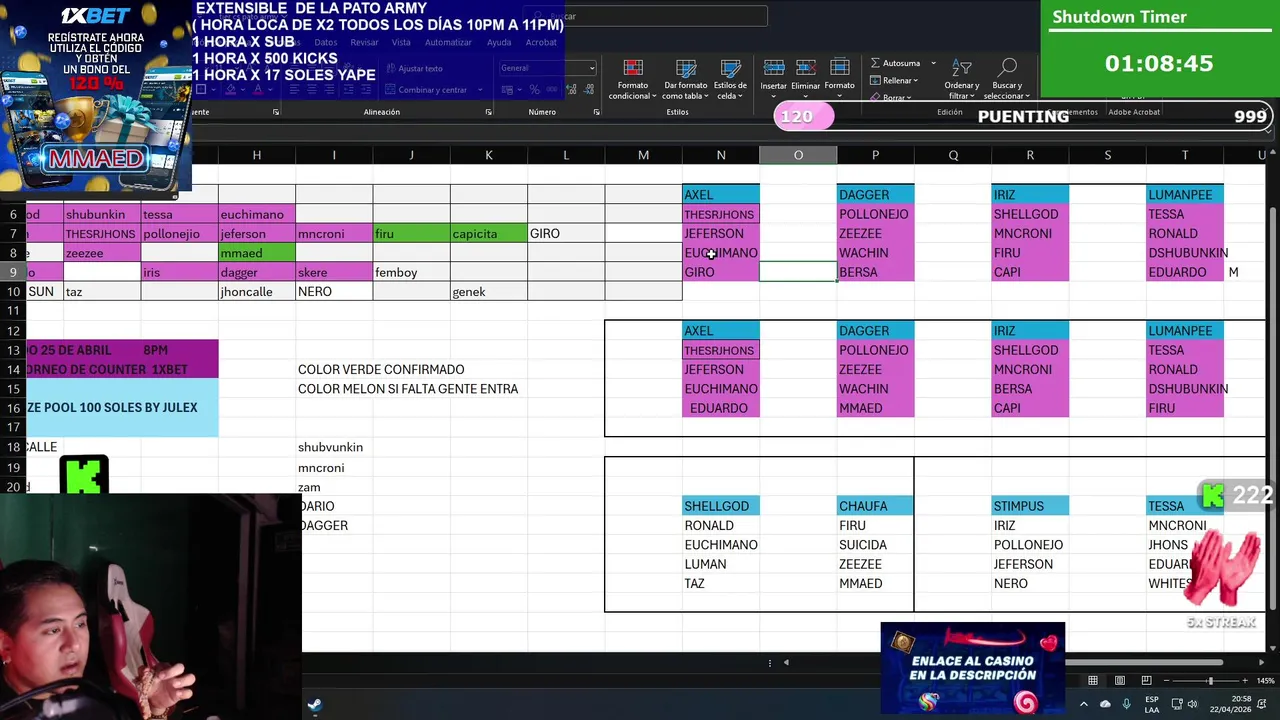1280x720 pixels.
Task: Open the Datos ribbon tab
Action: pos(326,42)
